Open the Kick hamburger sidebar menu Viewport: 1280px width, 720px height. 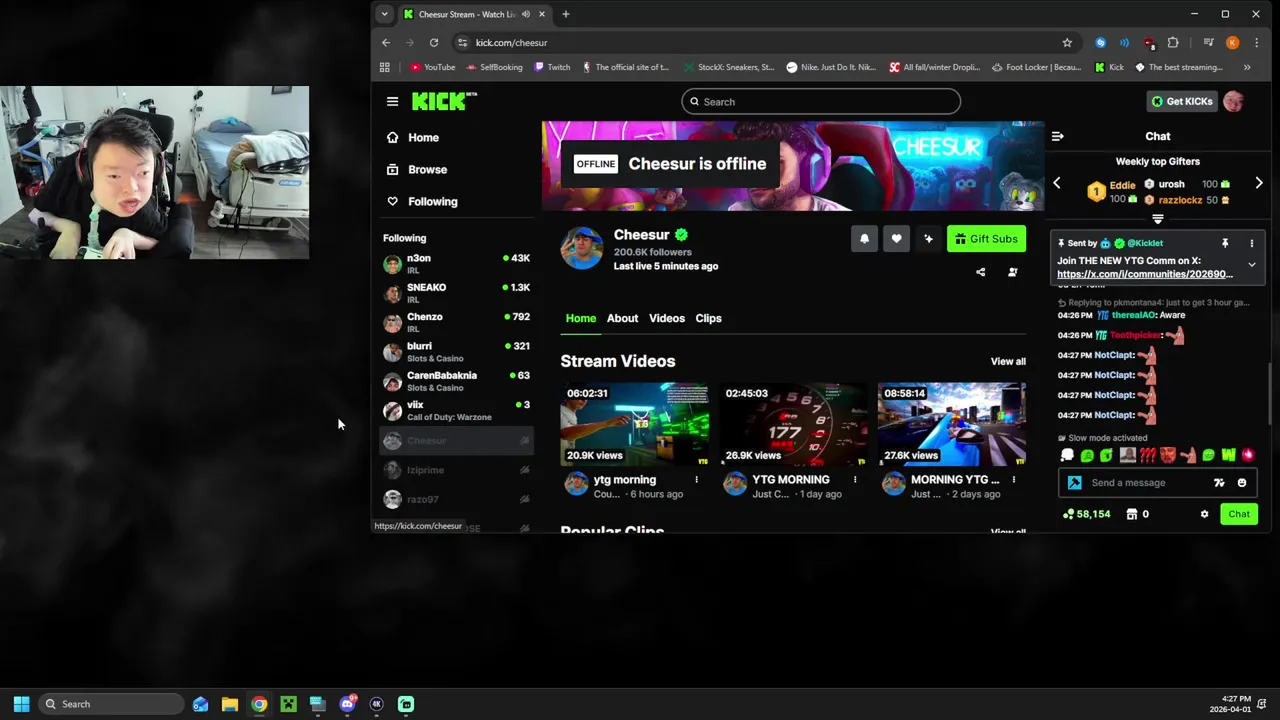pyautogui.click(x=392, y=101)
